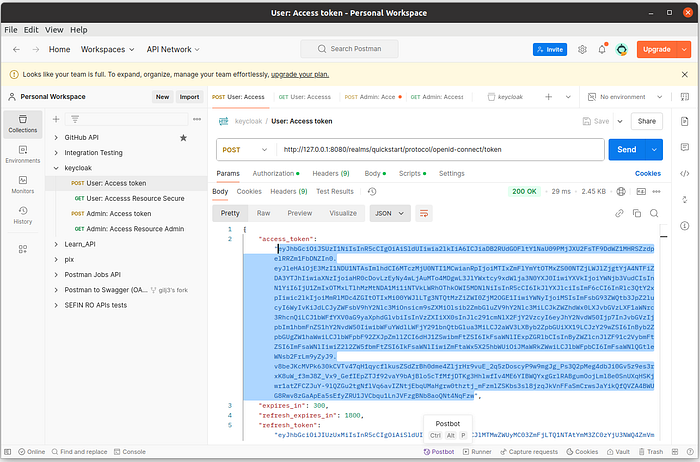The height and width of the screenshot is (462, 700).
Task: Click the Cookies link
Action: 648,173
